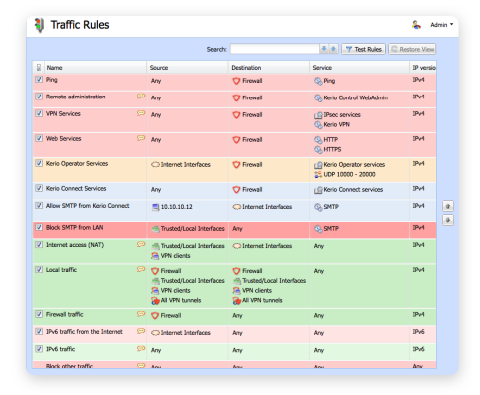Click the Firewall shield icon in Ping row
Viewport: 480px width, 395px height.
coord(236,81)
